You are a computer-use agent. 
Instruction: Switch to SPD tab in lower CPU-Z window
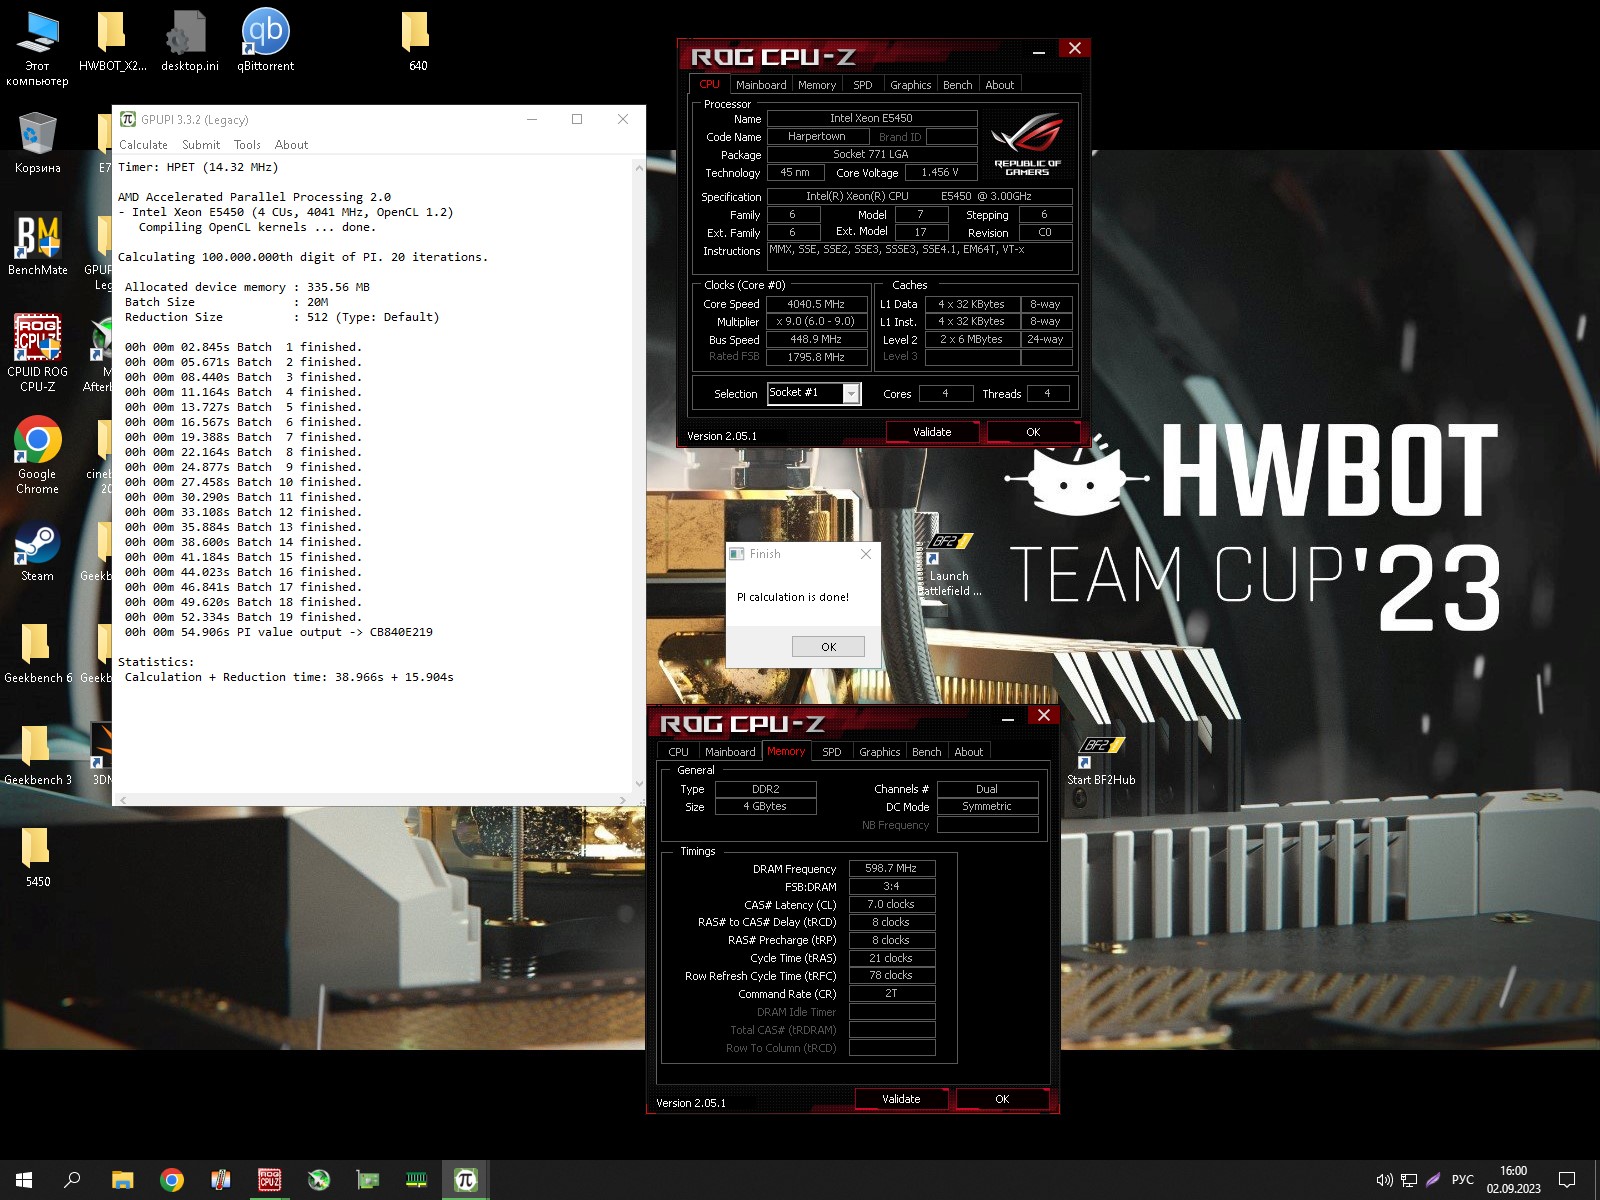[832, 752]
